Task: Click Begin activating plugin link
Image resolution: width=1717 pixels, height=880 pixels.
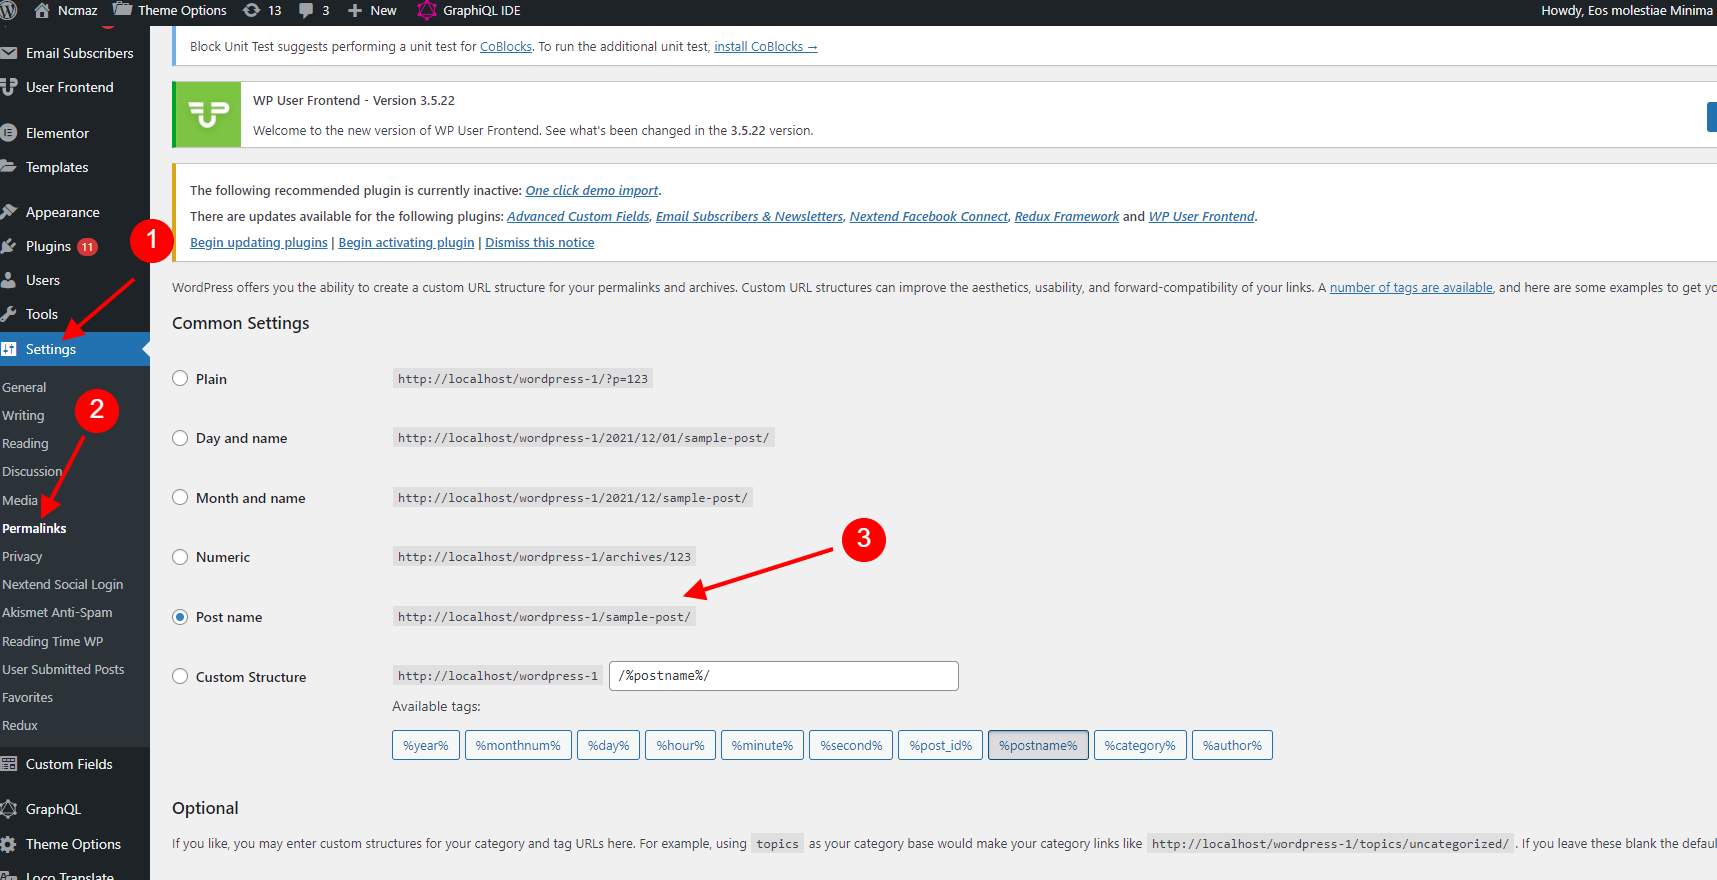Action: click(x=406, y=242)
